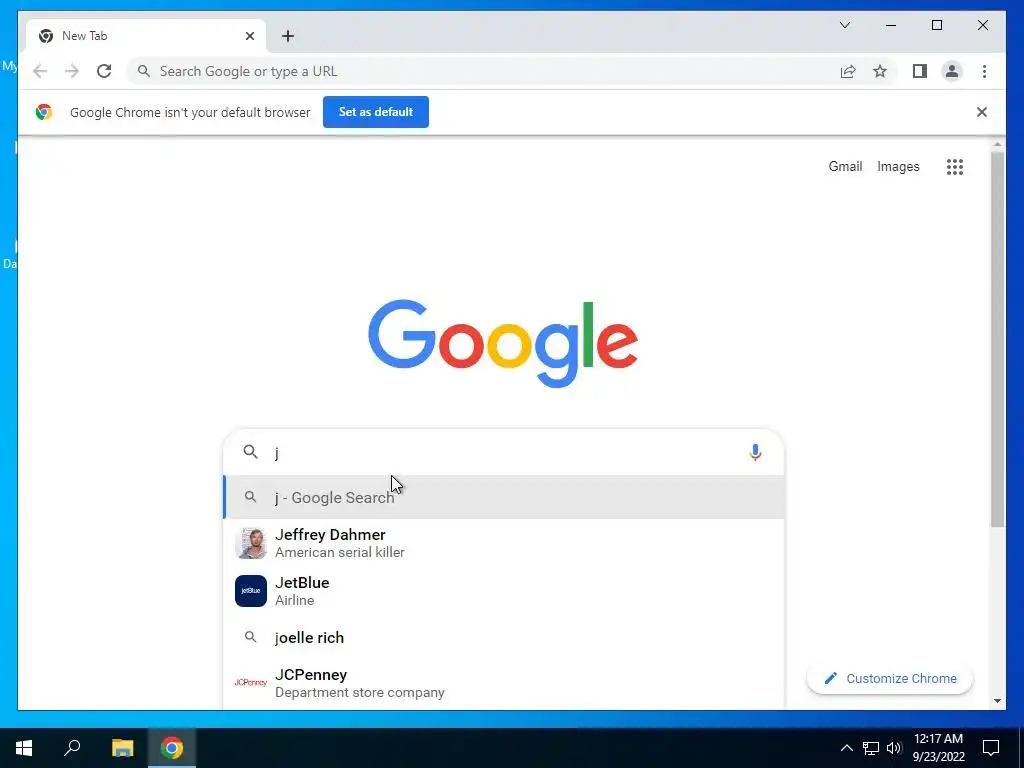Click the scrollbar down arrow
The image size is (1024, 768).
pos(997,701)
